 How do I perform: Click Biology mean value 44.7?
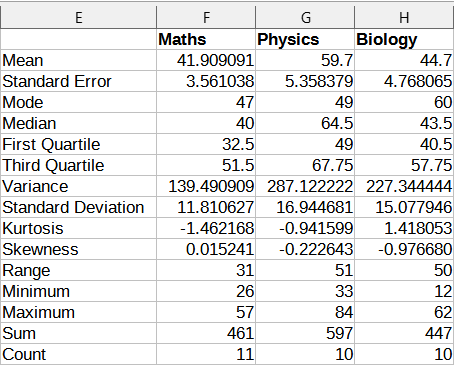[404, 60]
